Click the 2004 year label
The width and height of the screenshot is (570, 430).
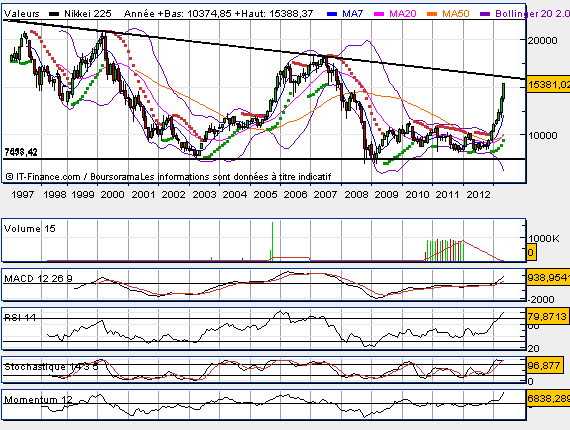click(234, 194)
